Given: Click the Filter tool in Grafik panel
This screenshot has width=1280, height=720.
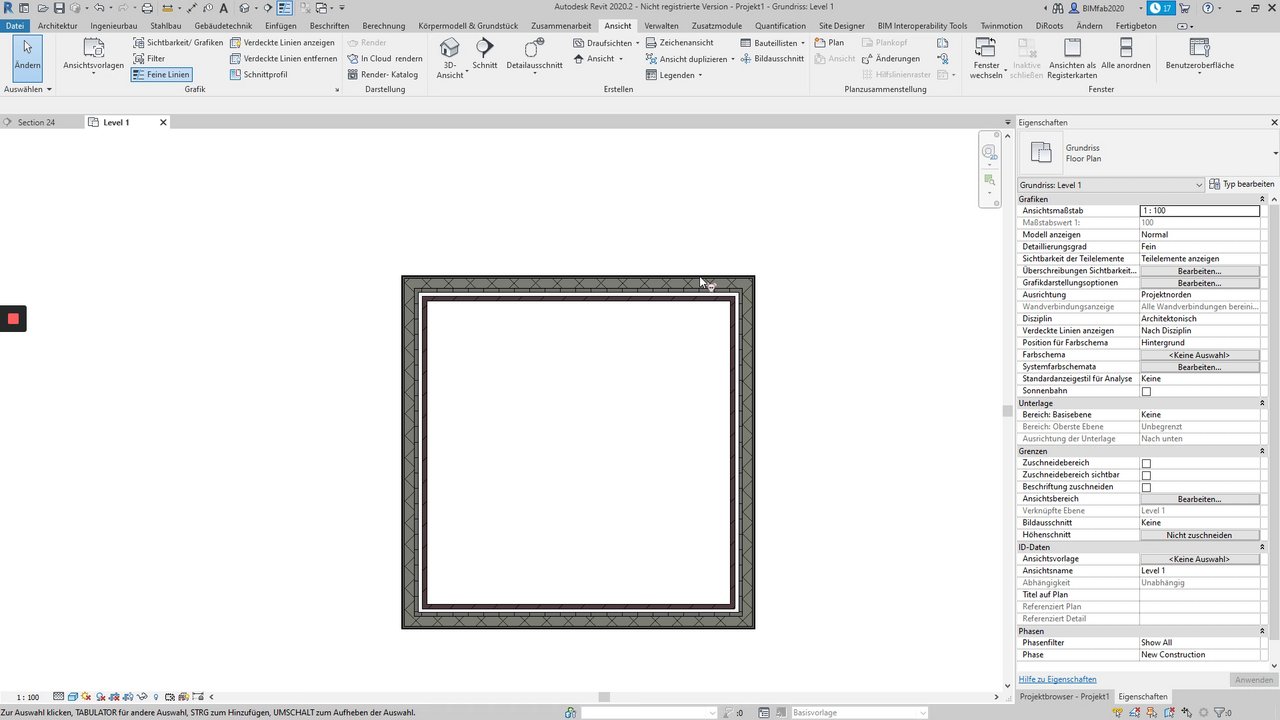Looking at the screenshot, I should click(149, 59).
